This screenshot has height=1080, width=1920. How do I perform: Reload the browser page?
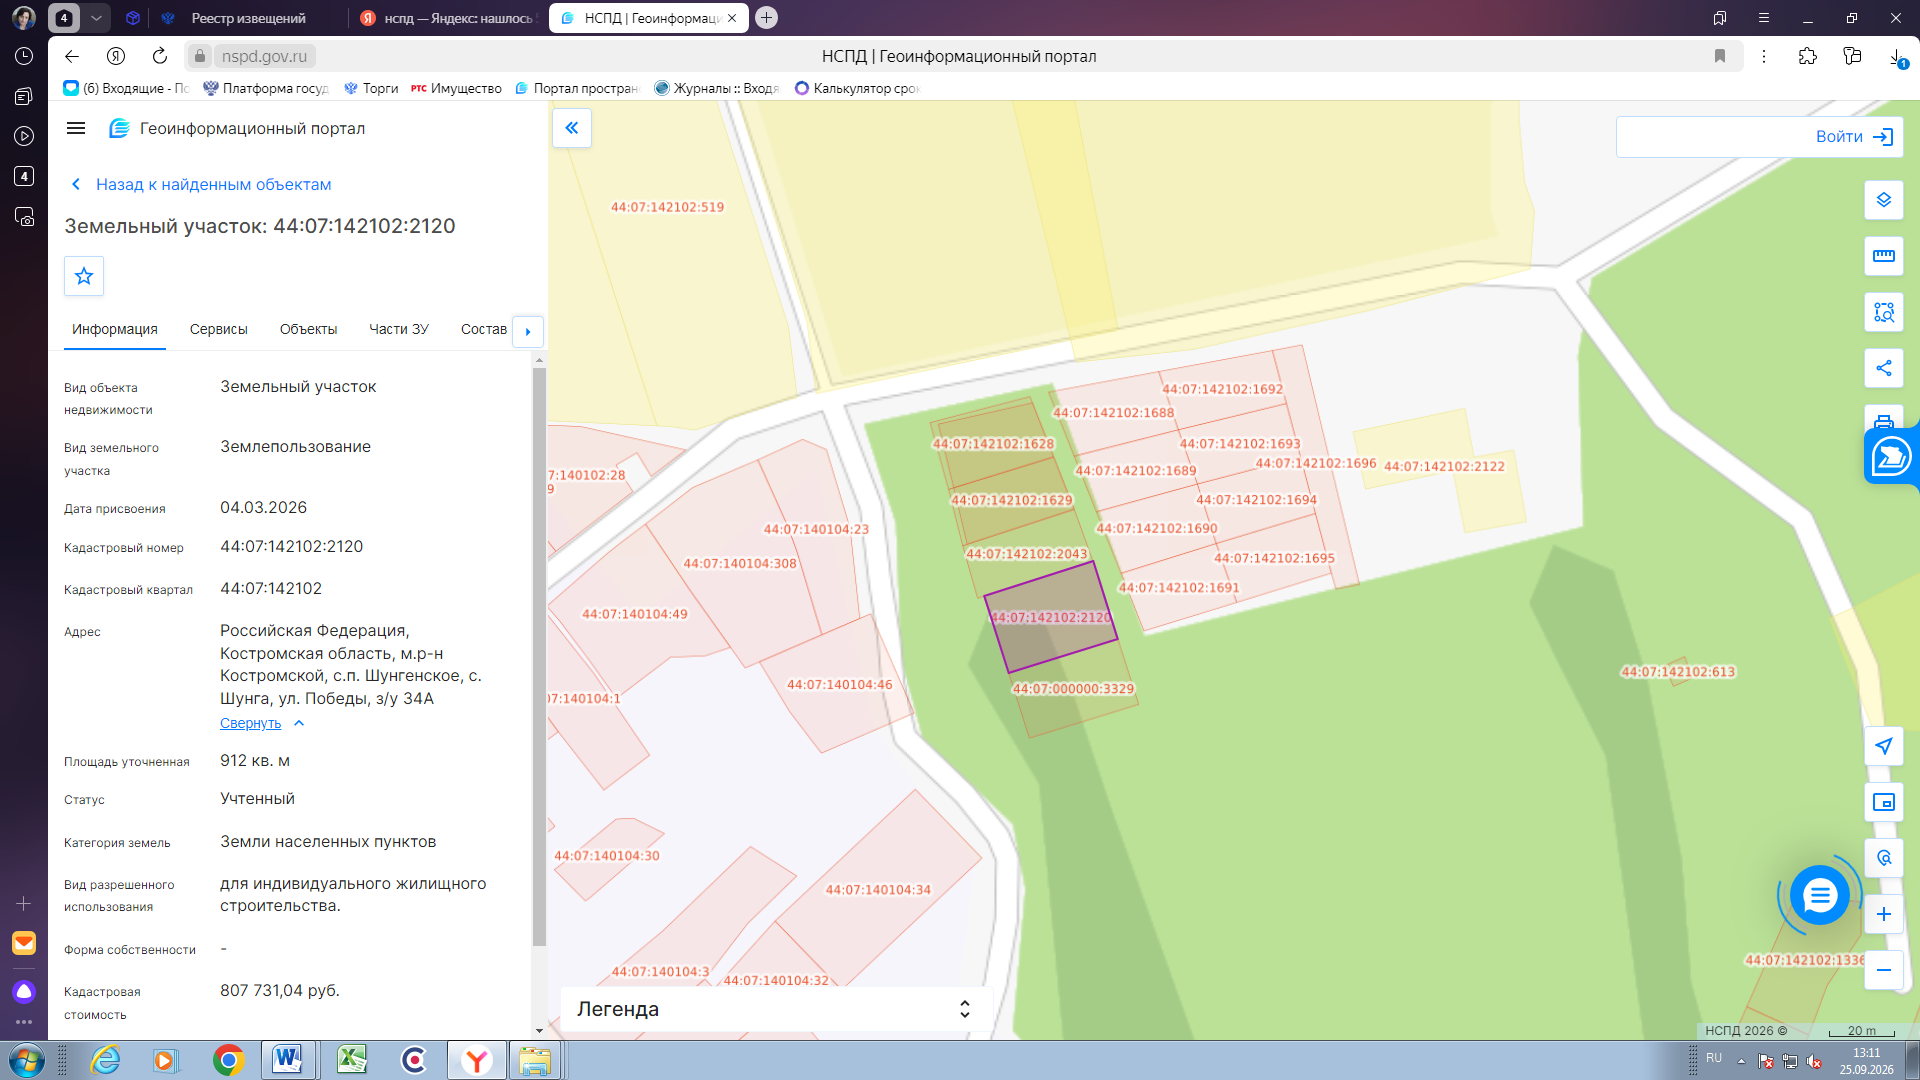coord(160,56)
